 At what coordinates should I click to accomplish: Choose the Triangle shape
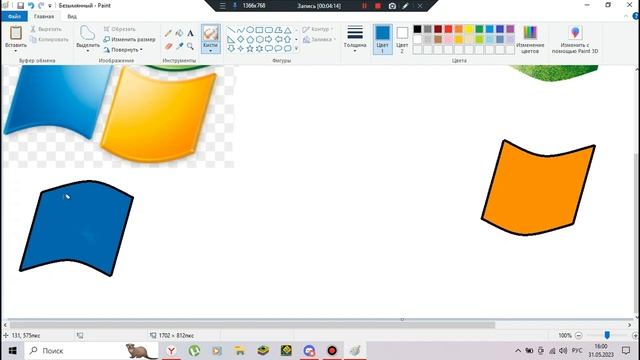pos(288,30)
